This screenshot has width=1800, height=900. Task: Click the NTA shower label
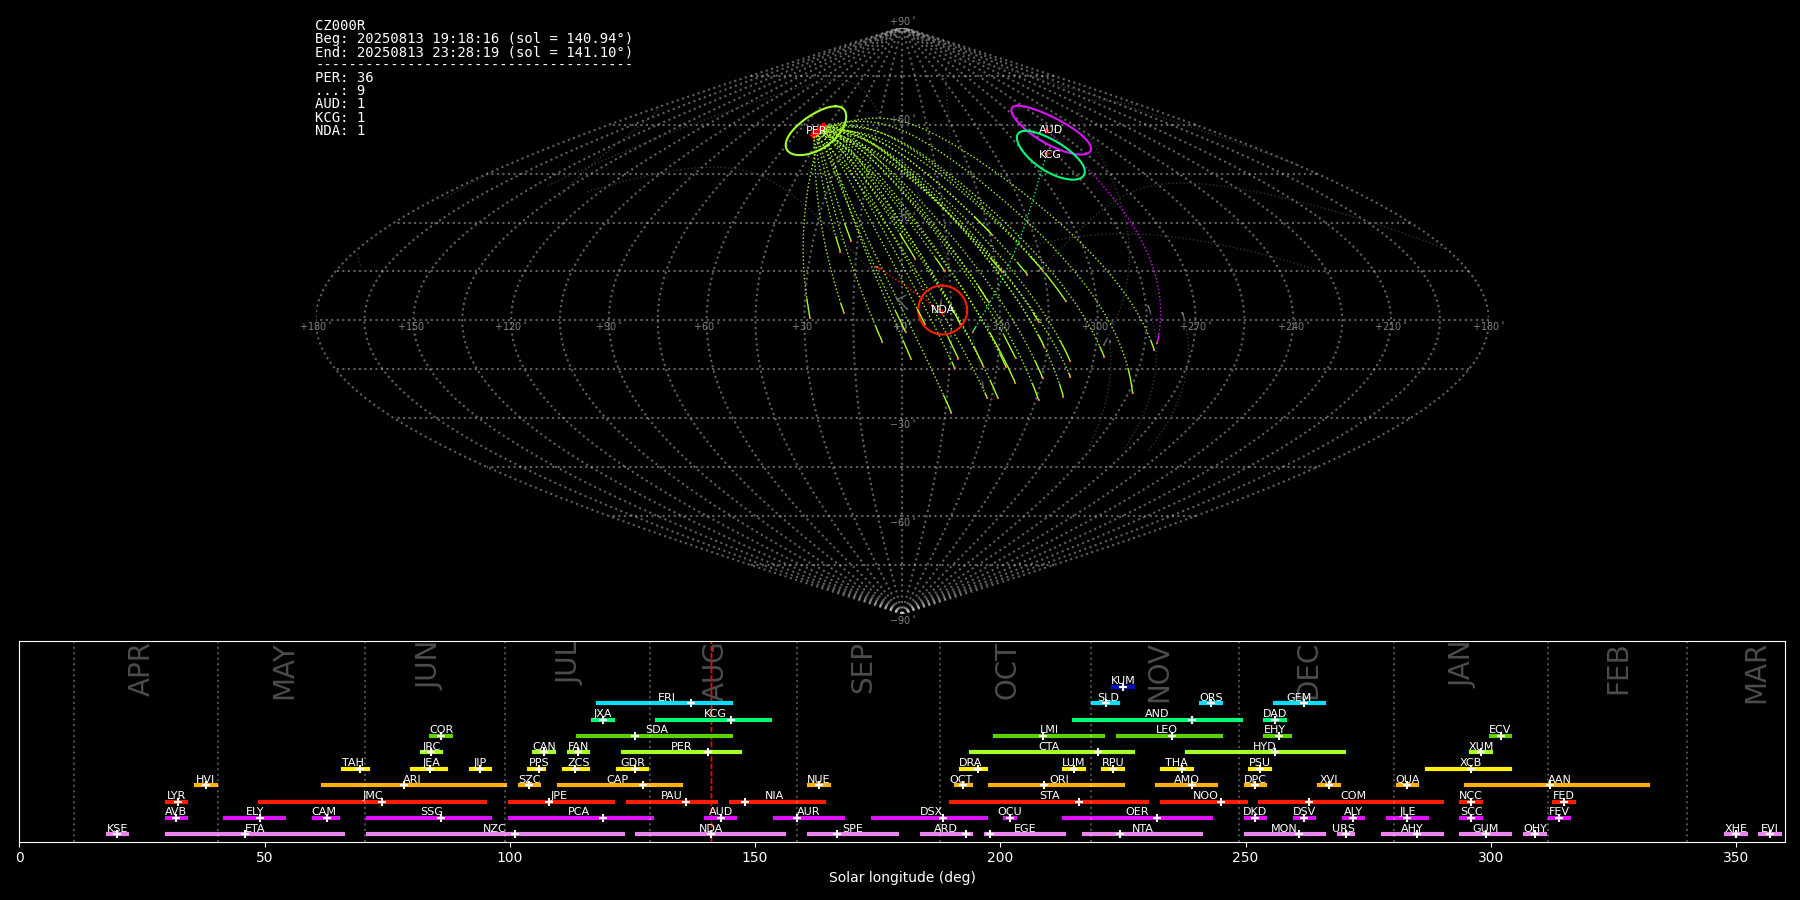click(x=1142, y=829)
